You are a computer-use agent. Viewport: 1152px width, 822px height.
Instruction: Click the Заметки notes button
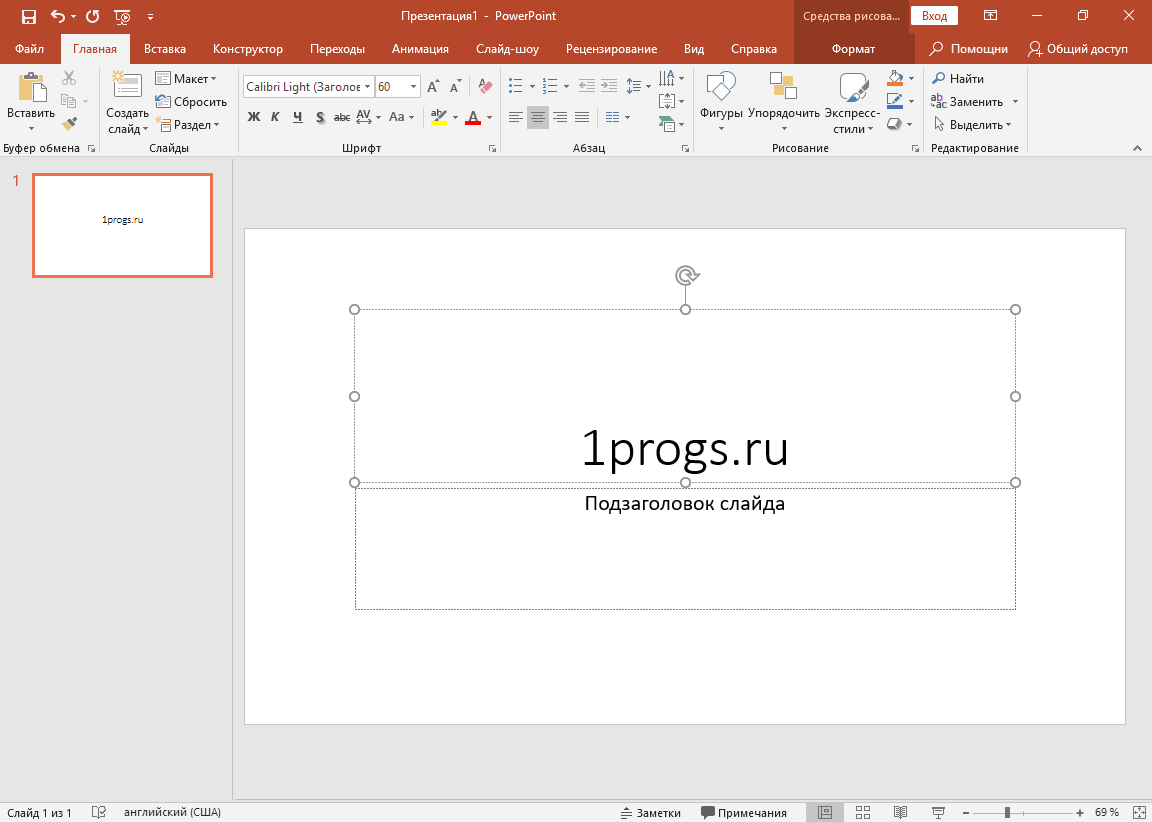point(650,812)
